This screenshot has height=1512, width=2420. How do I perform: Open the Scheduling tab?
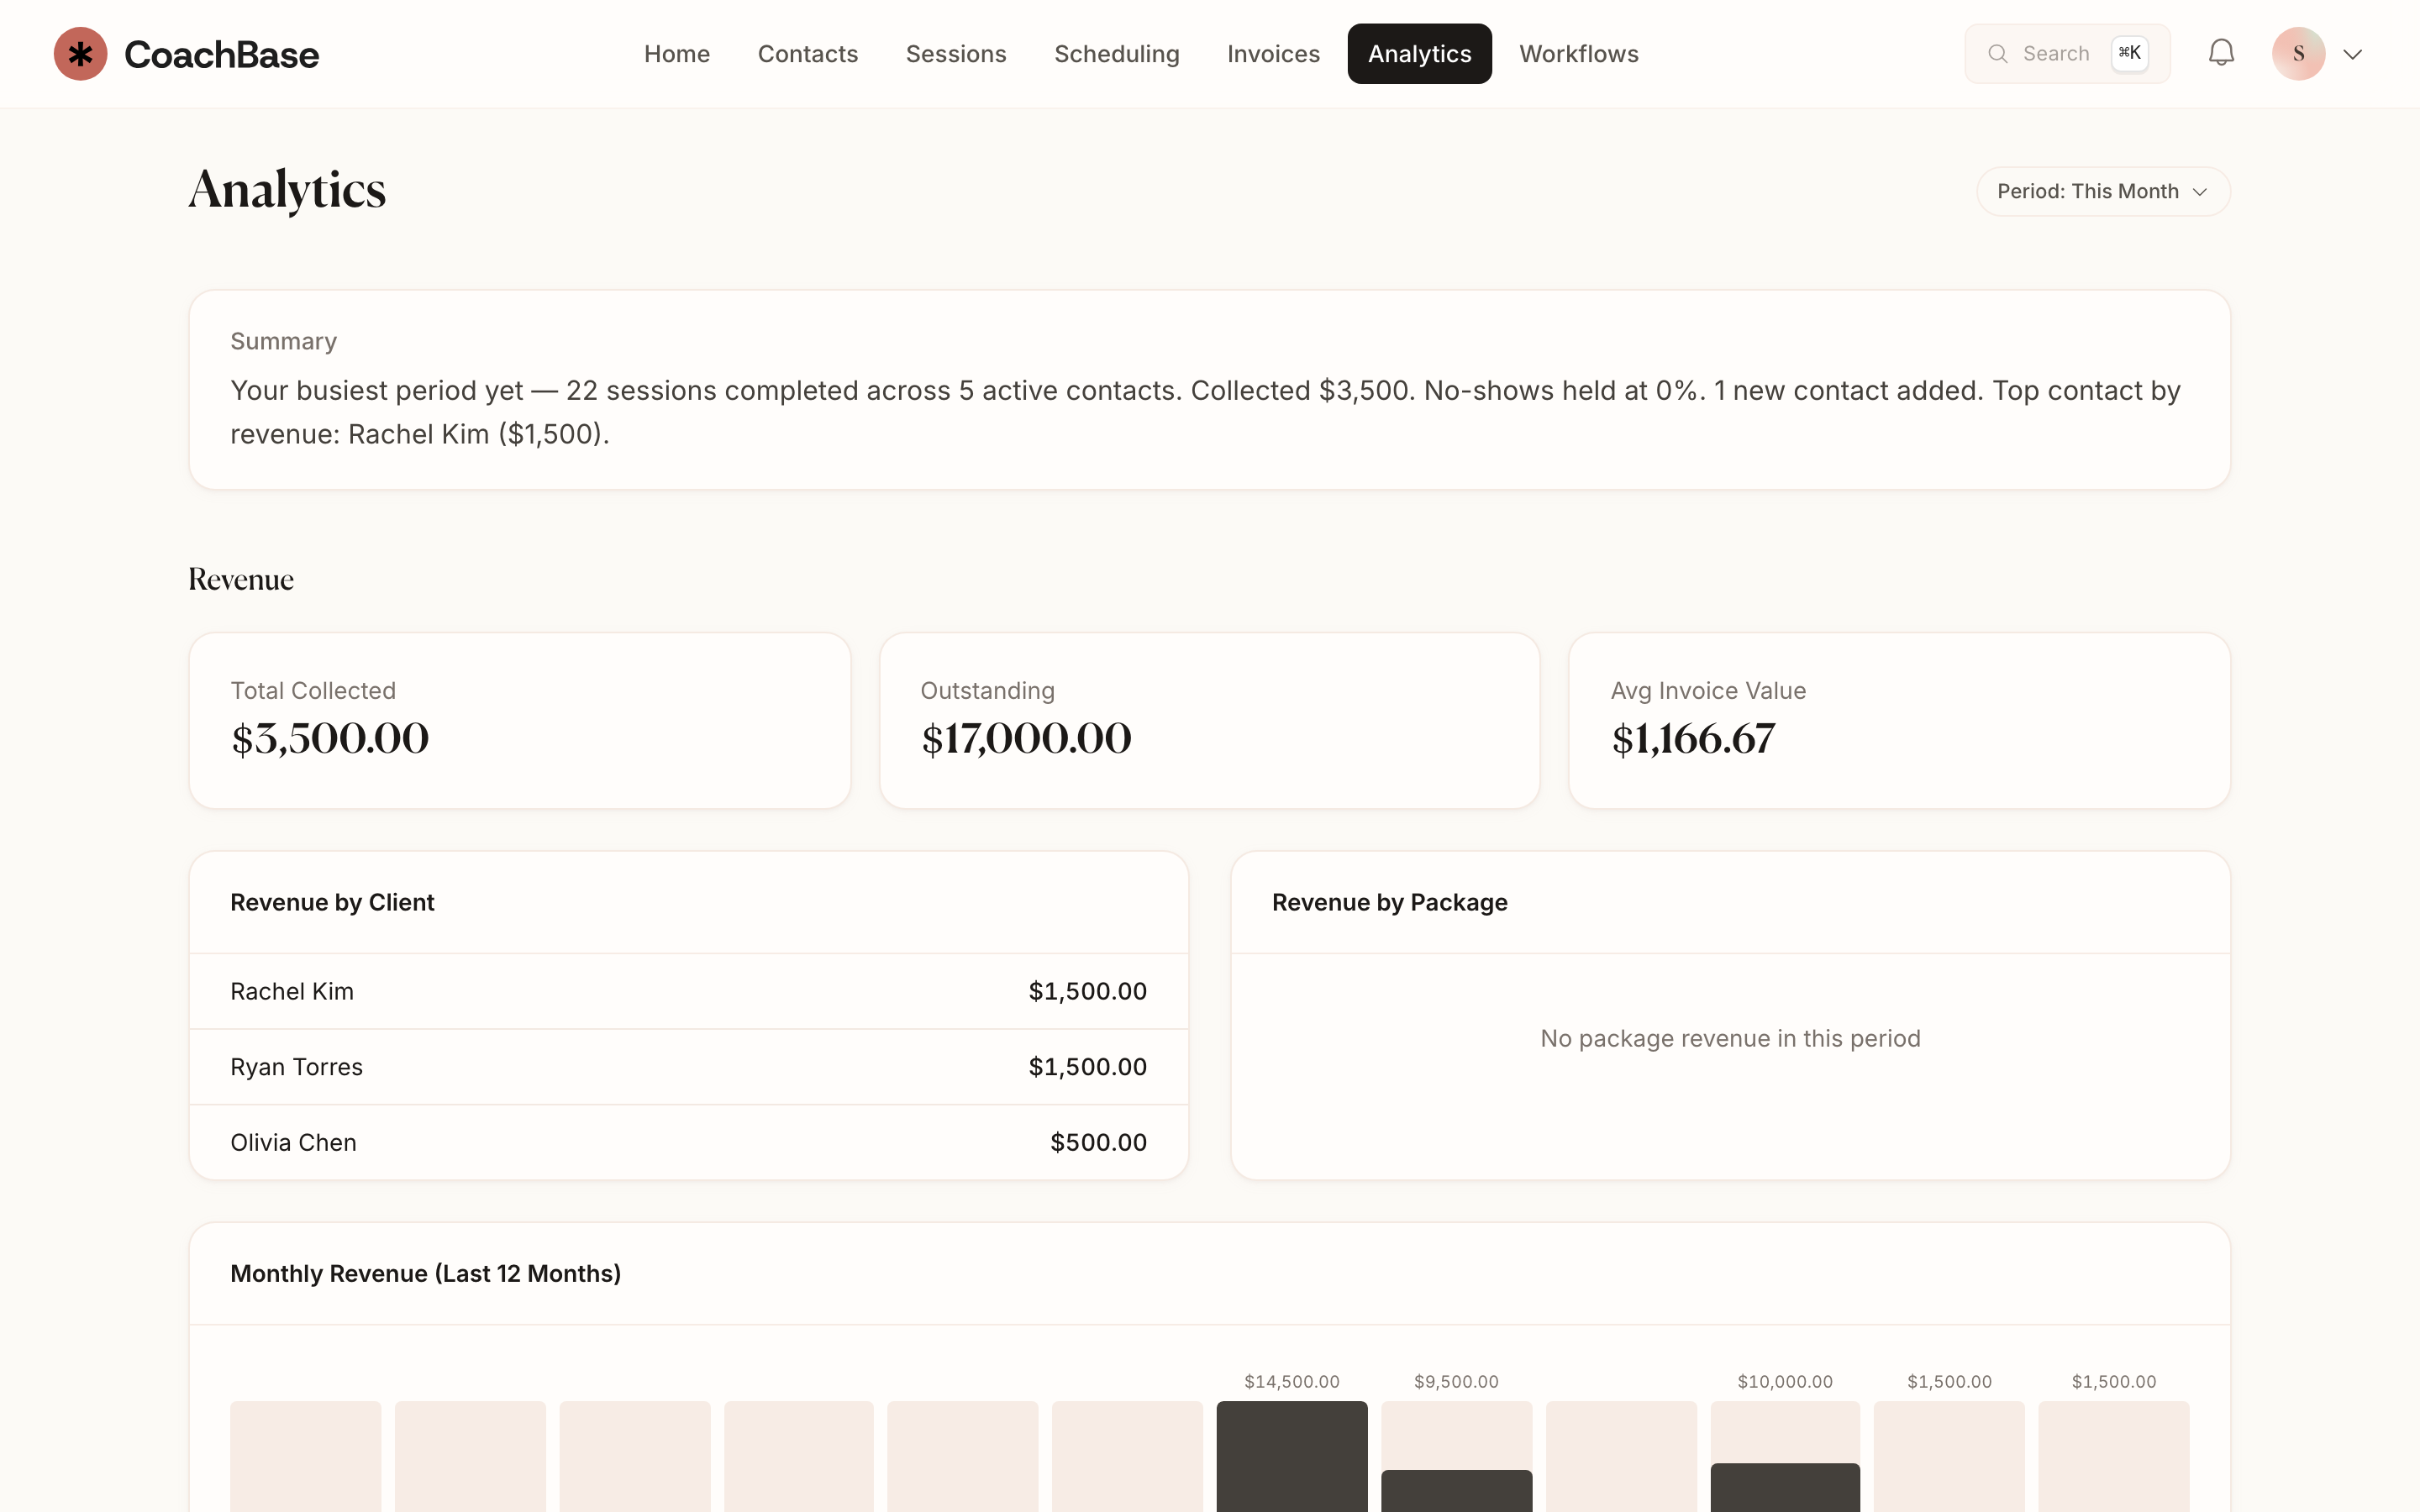(1117, 54)
